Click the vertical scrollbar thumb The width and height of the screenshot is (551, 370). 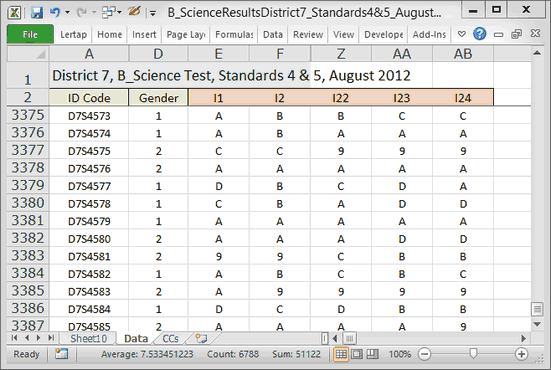pyautogui.click(x=537, y=309)
